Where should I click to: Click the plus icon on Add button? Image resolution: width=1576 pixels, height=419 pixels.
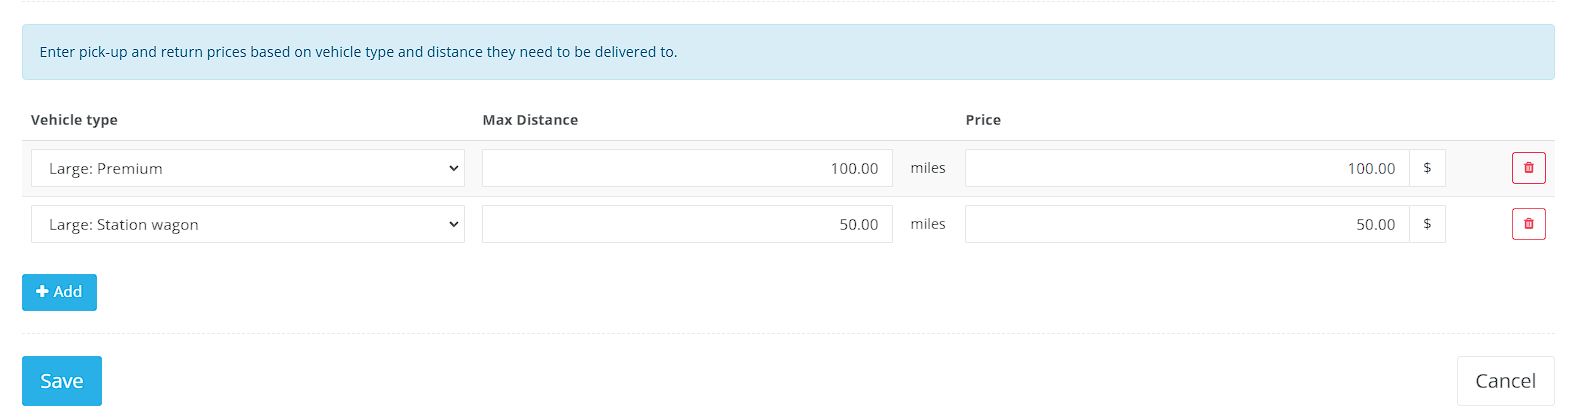(42, 292)
